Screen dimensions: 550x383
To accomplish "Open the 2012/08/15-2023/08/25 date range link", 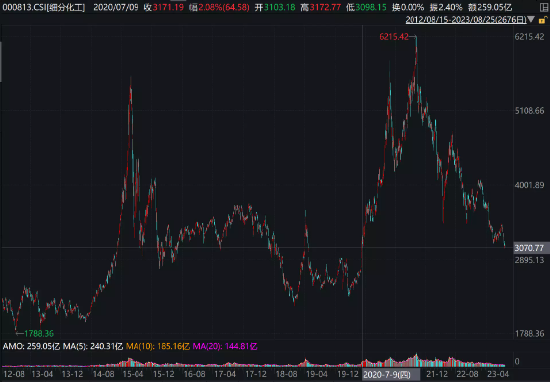I will coord(466,20).
